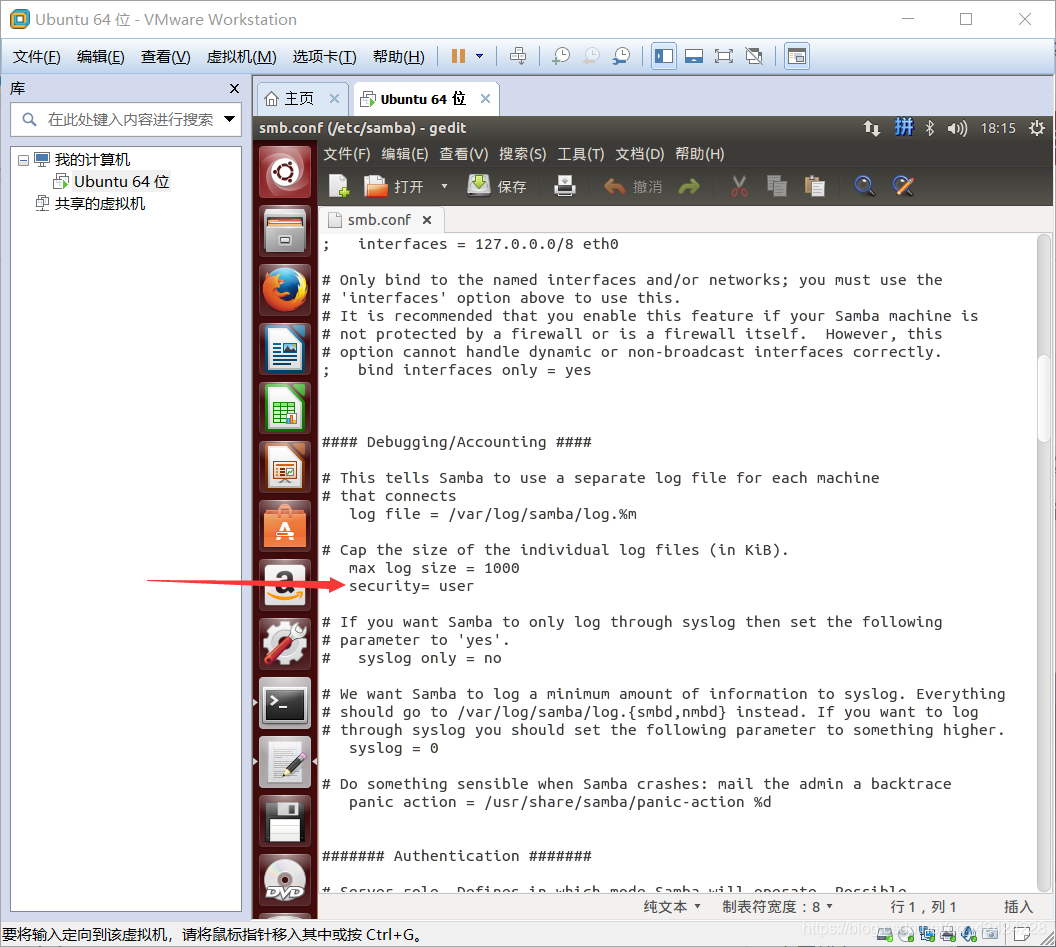Enter full screen mode icon

pos(723,57)
